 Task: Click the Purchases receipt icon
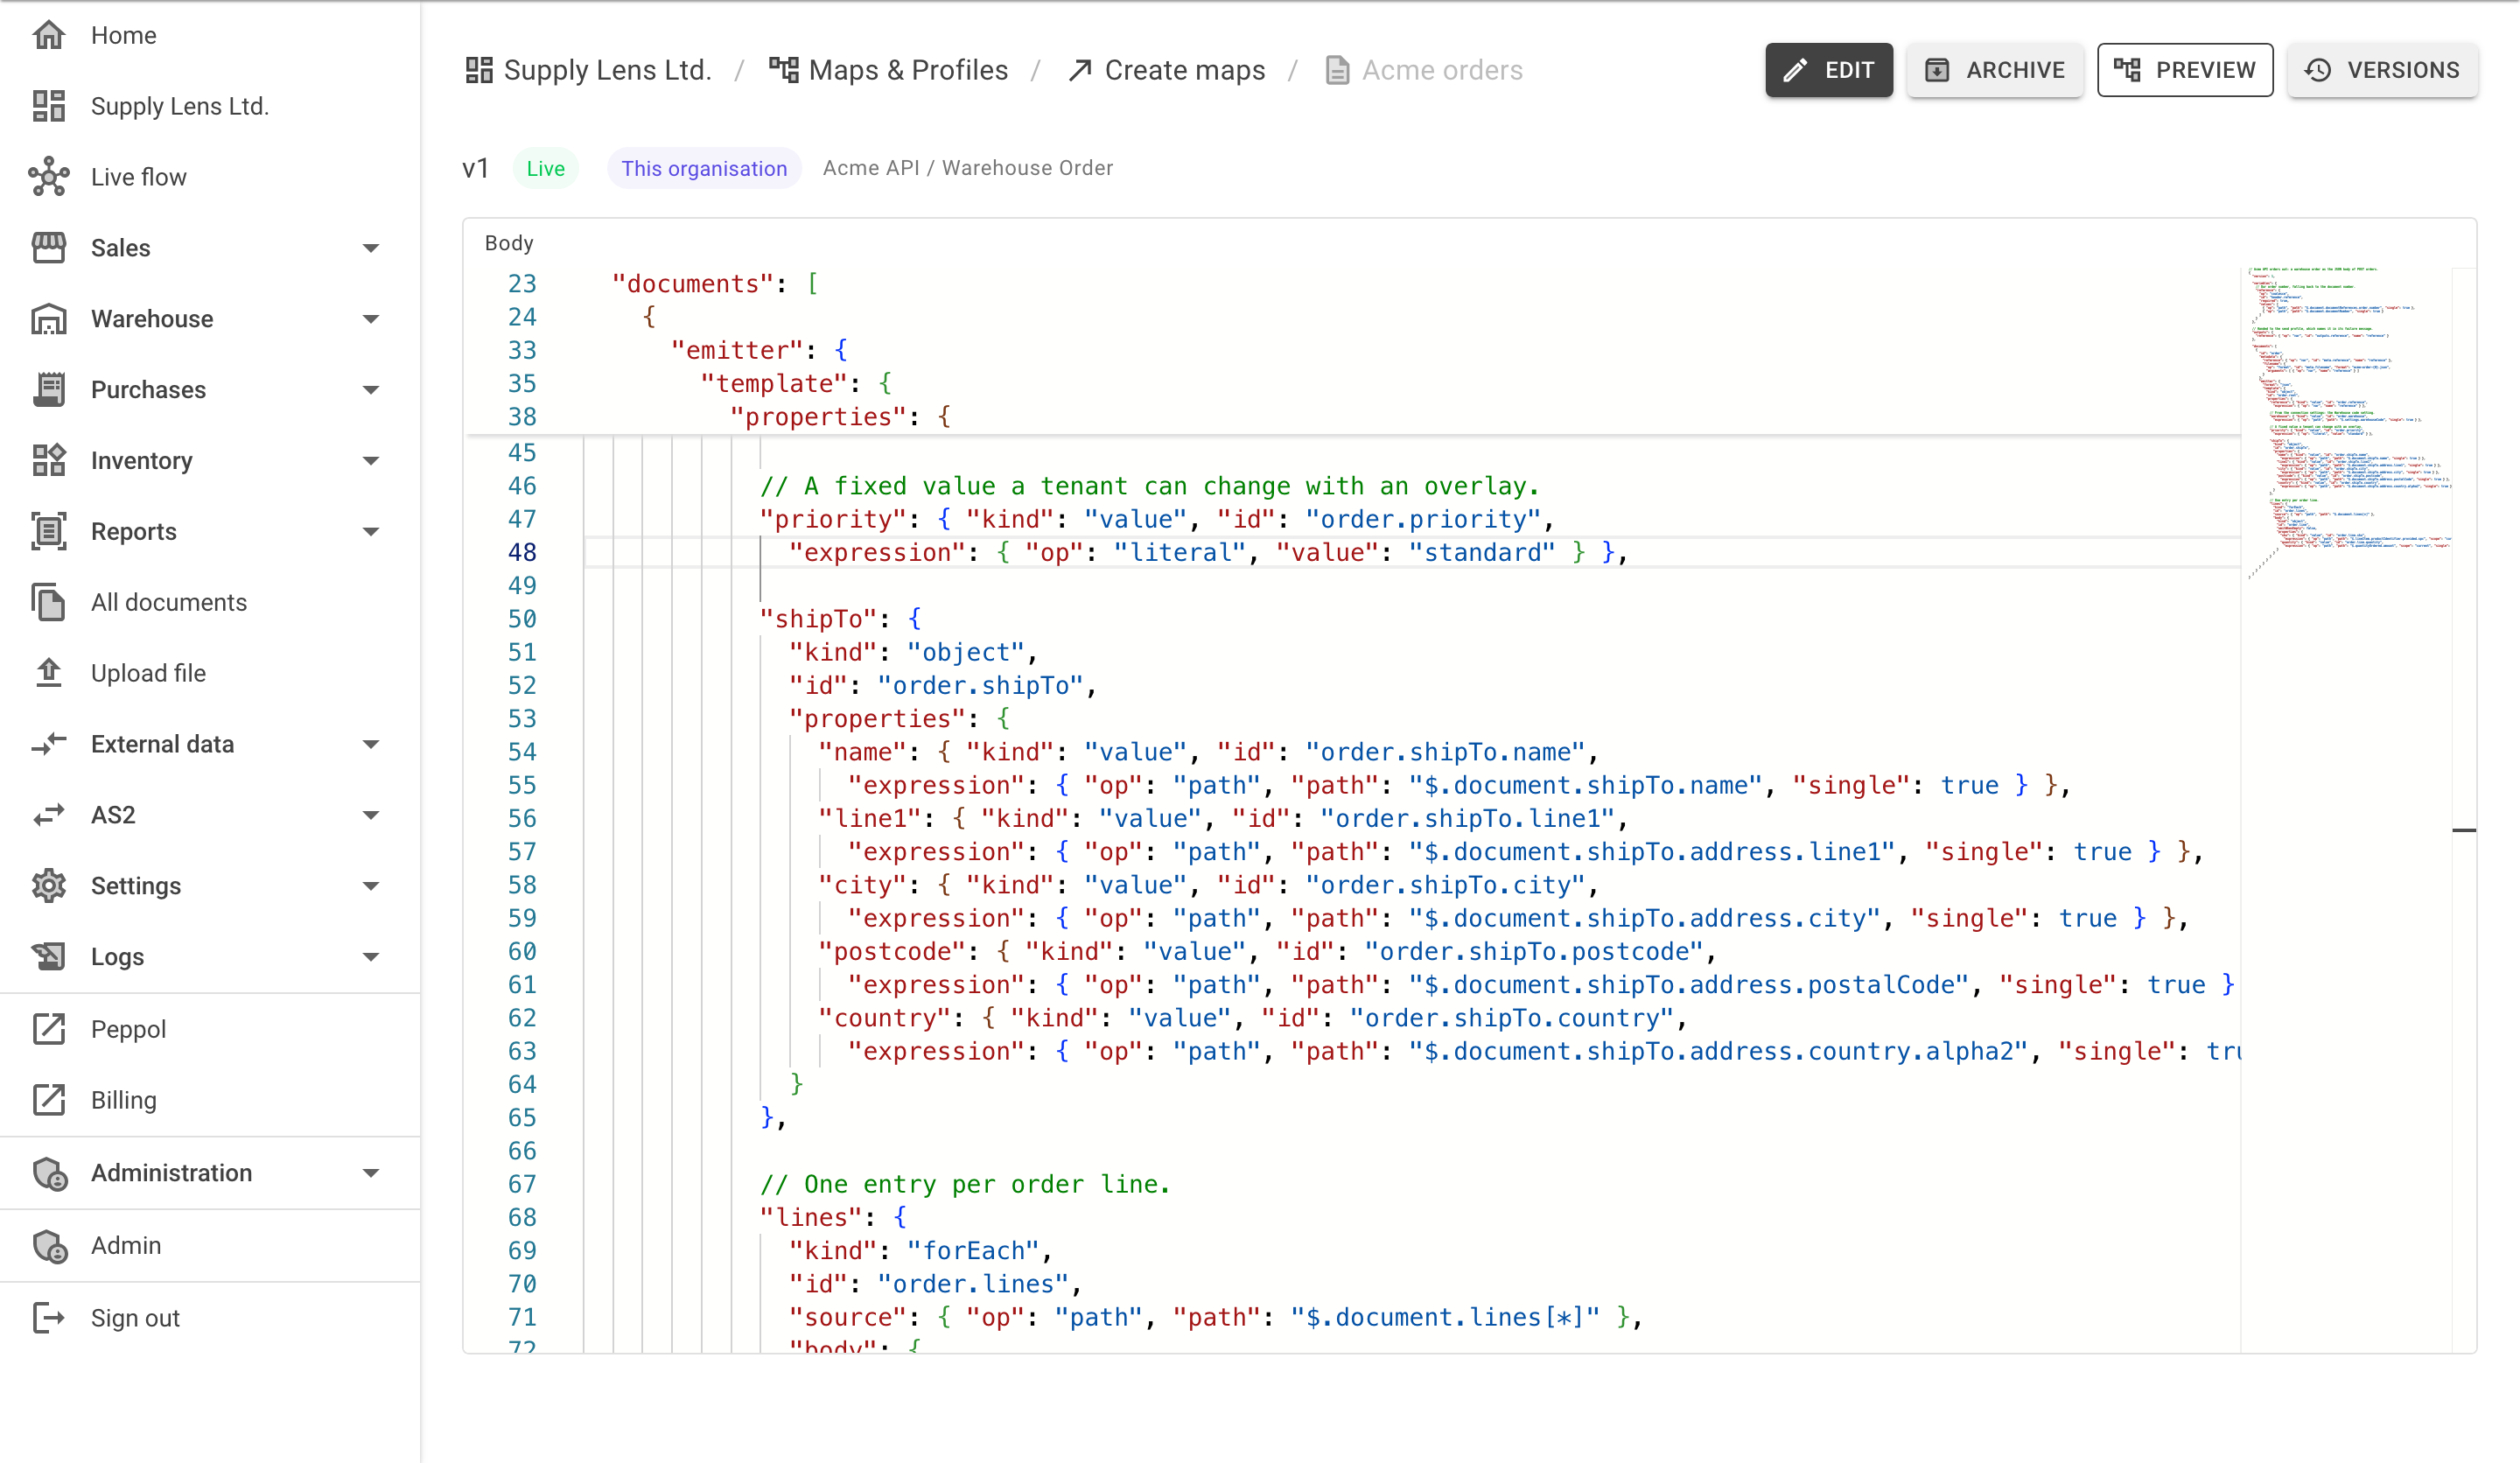pyautogui.click(x=48, y=390)
